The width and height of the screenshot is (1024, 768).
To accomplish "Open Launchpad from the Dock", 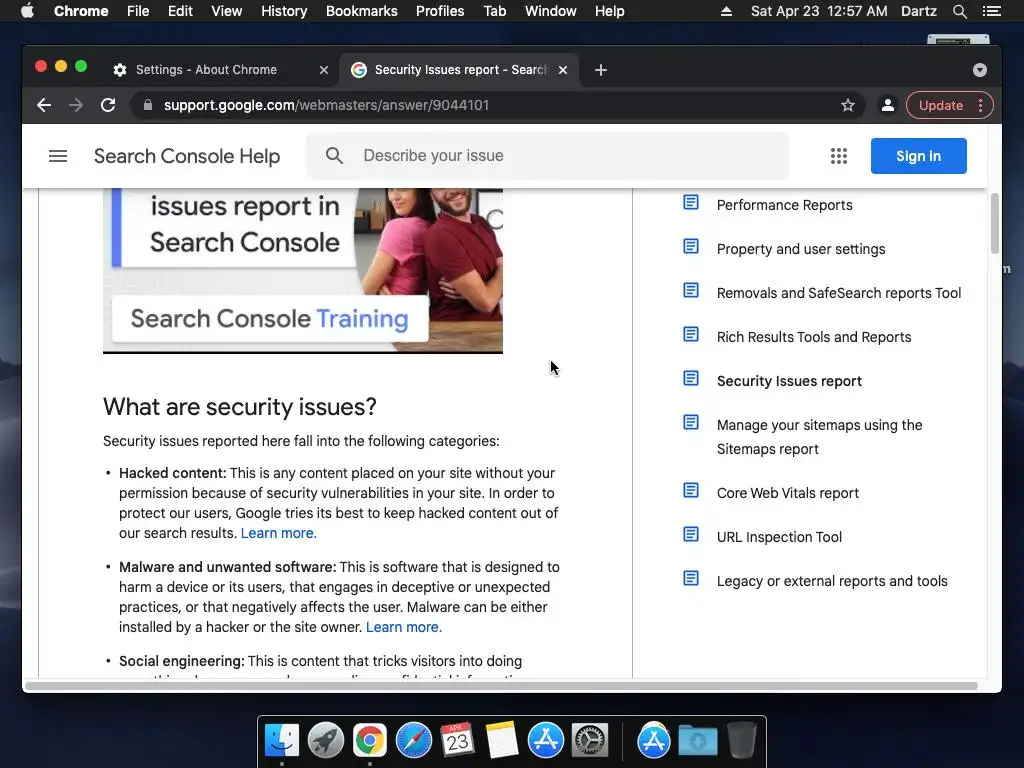I will pyautogui.click(x=326, y=741).
